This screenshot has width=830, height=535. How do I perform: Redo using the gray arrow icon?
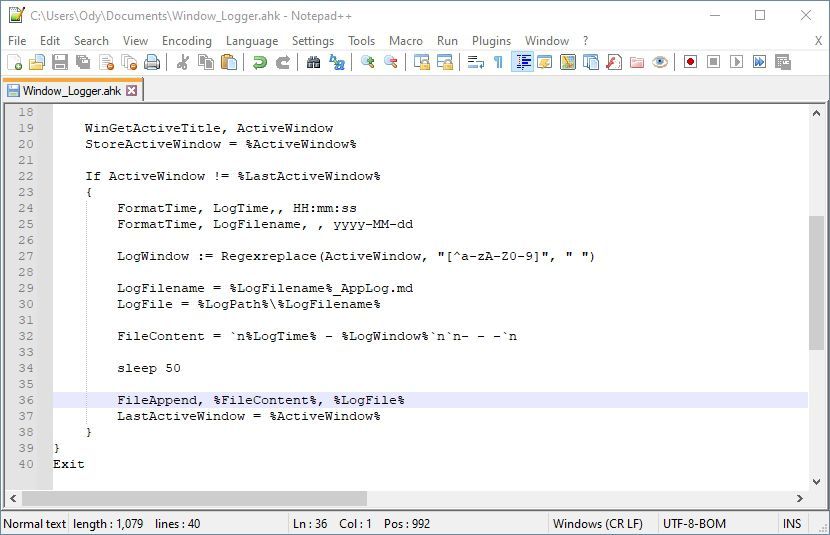point(283,62)
